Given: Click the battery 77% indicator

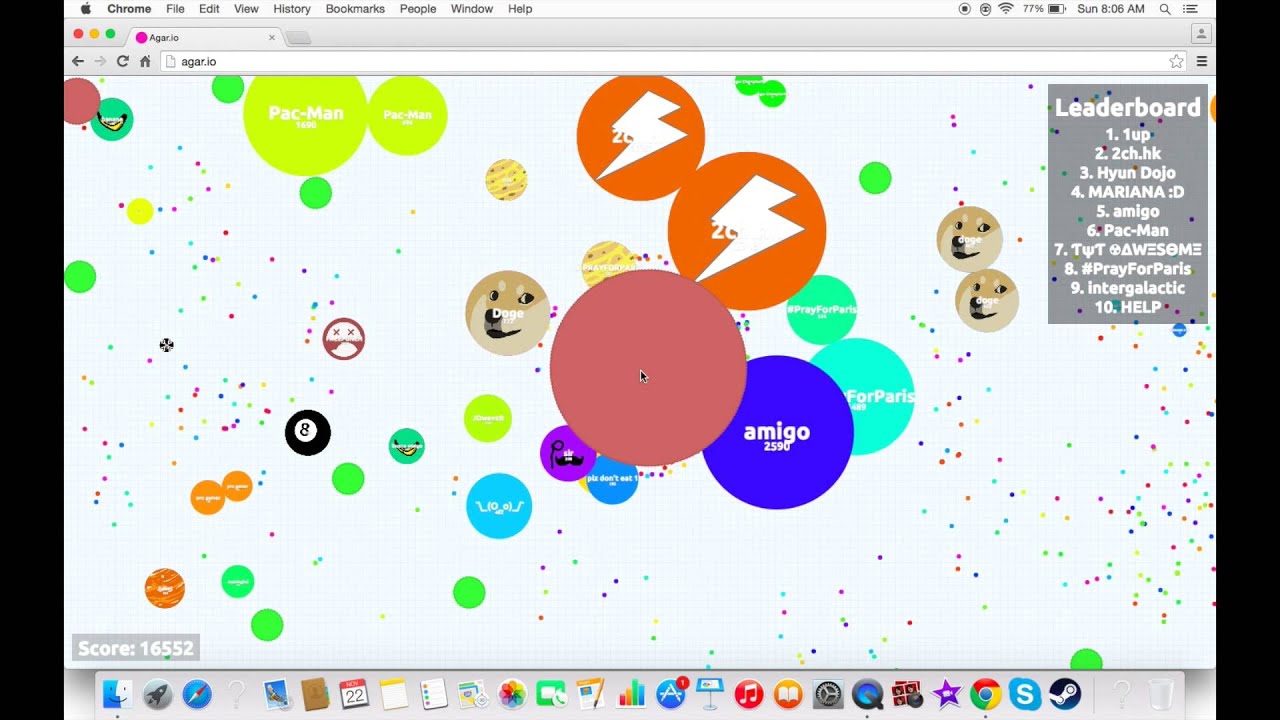Looking at the screenshot, I should coord(1044,9).
